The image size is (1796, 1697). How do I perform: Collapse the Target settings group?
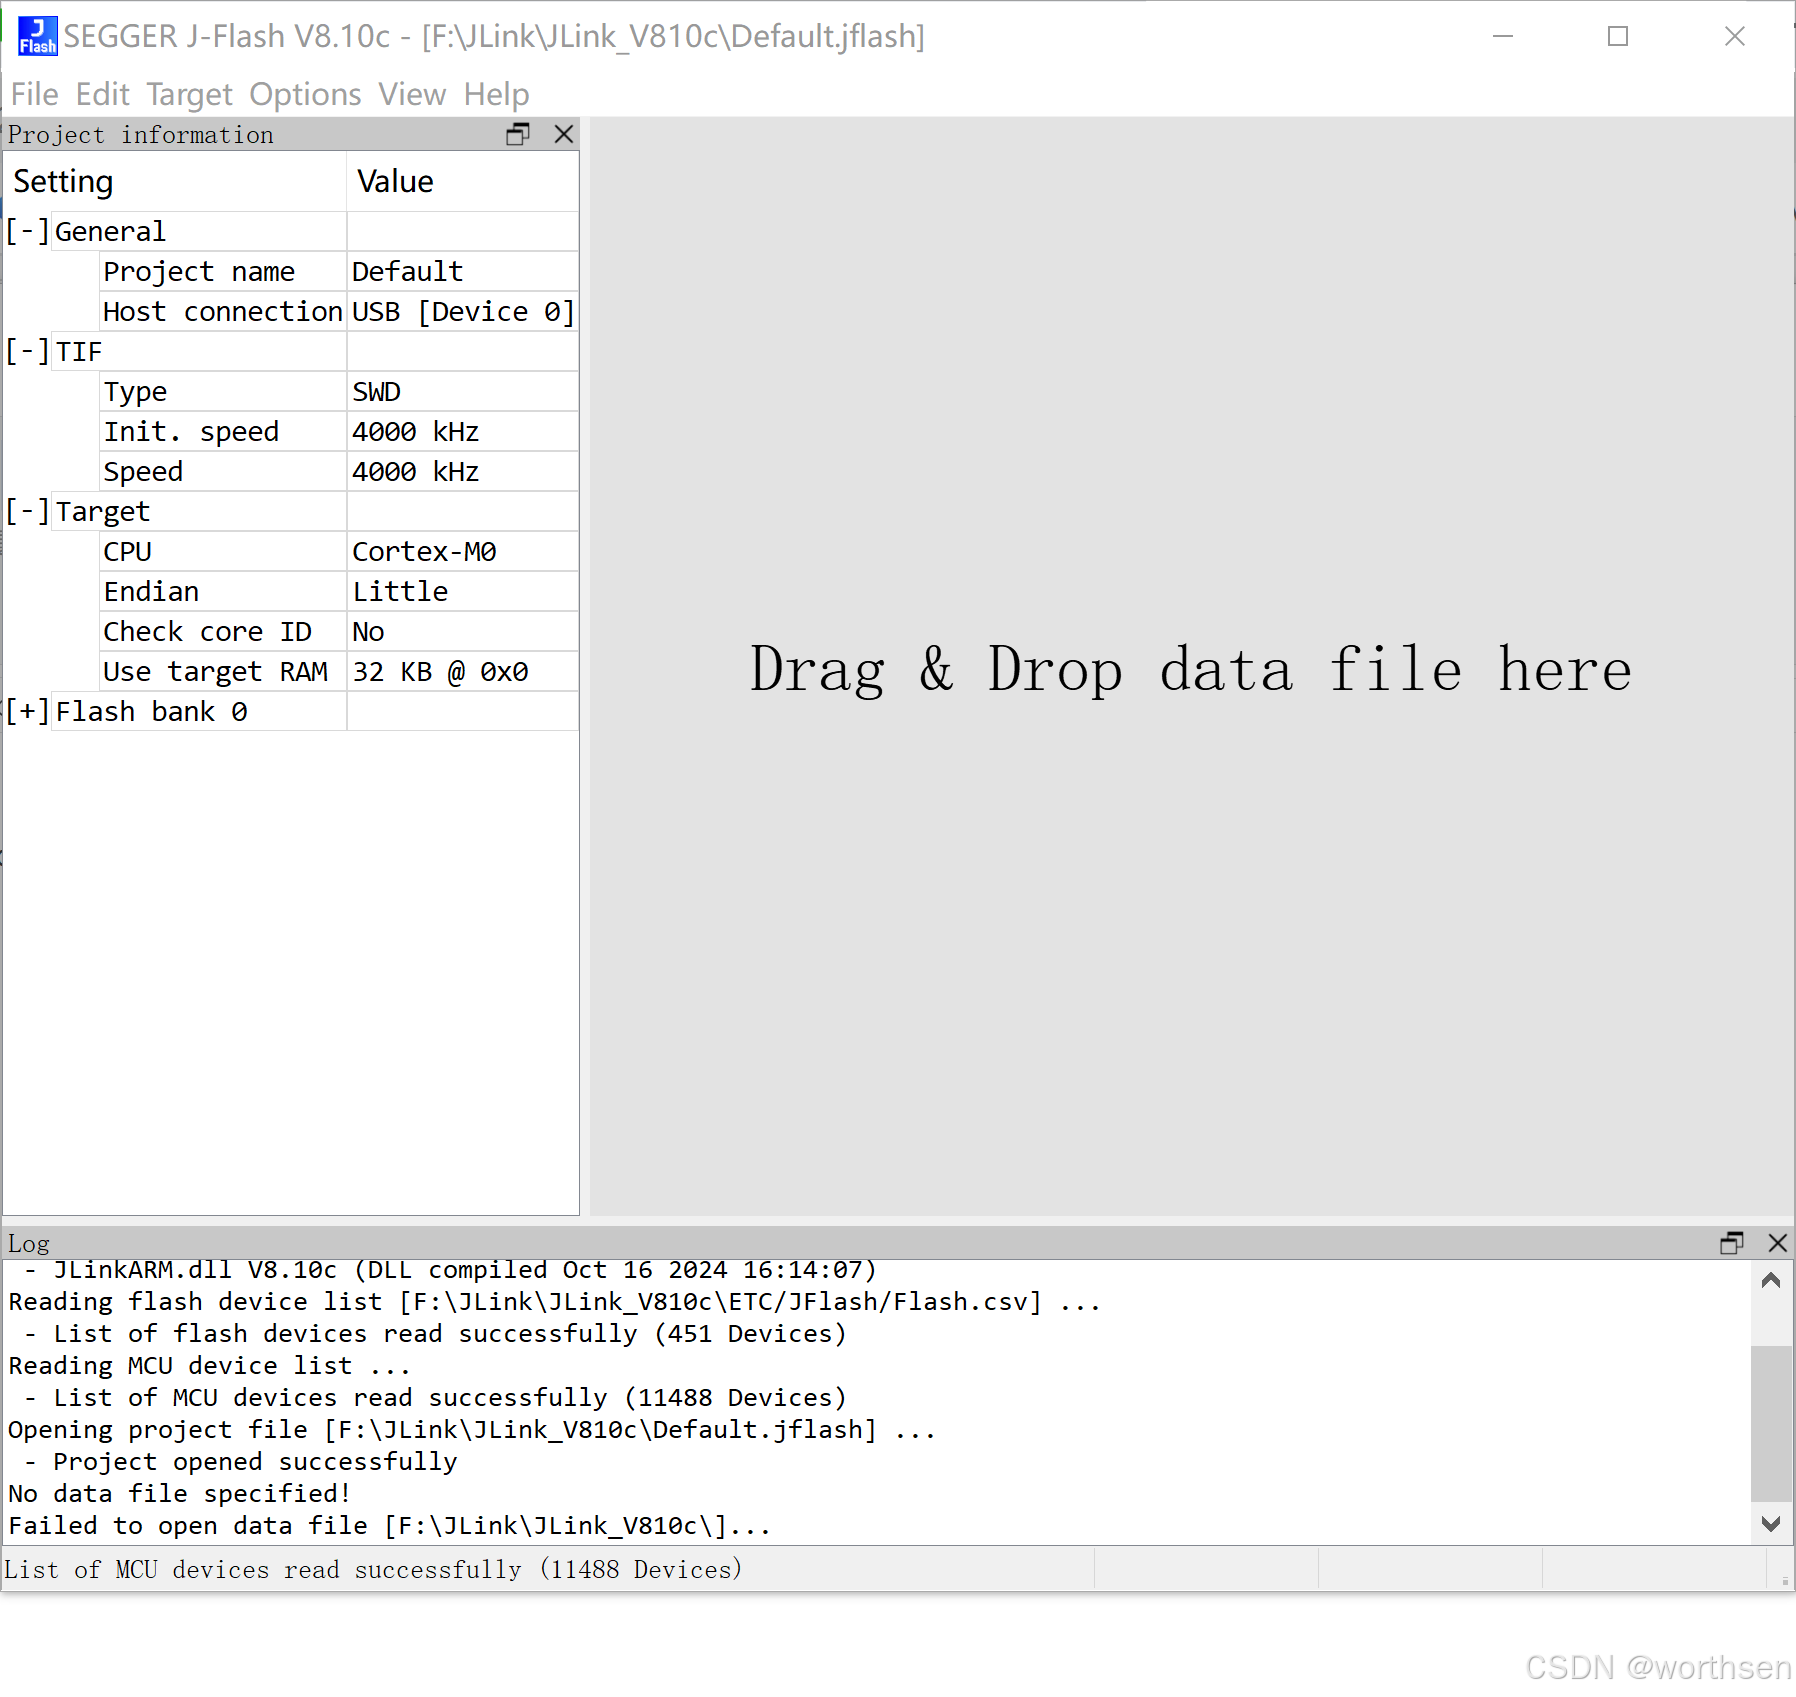pos(27,511)
